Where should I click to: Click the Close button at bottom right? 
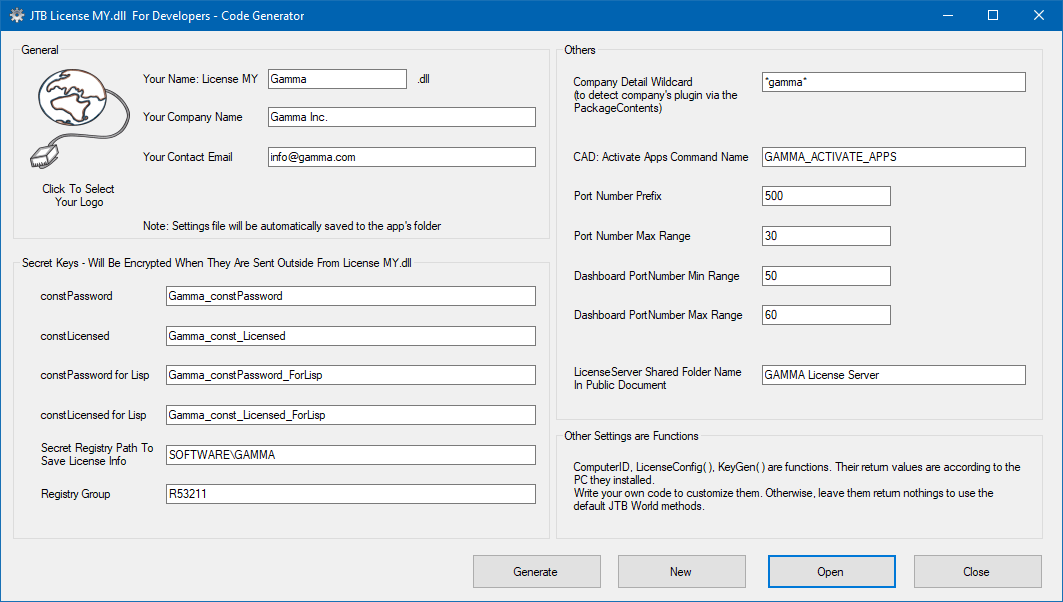click(977, 571)
